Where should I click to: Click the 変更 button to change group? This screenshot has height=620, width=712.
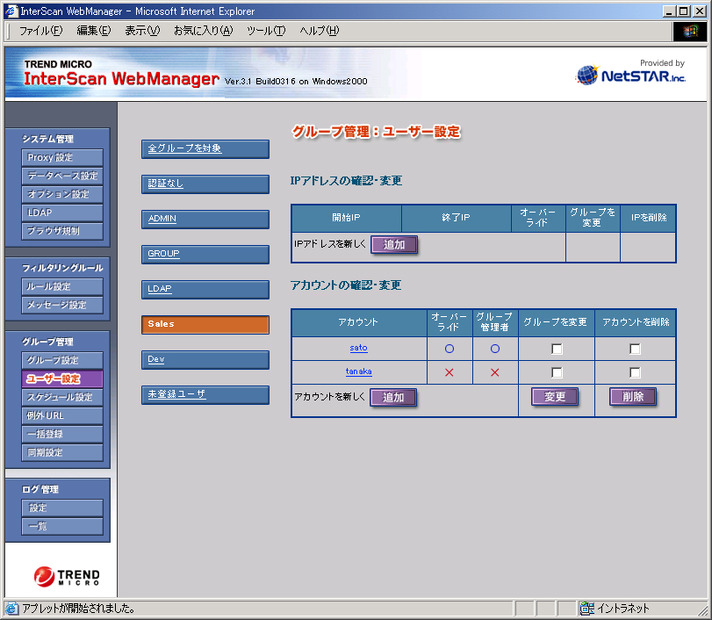point(555,397)
